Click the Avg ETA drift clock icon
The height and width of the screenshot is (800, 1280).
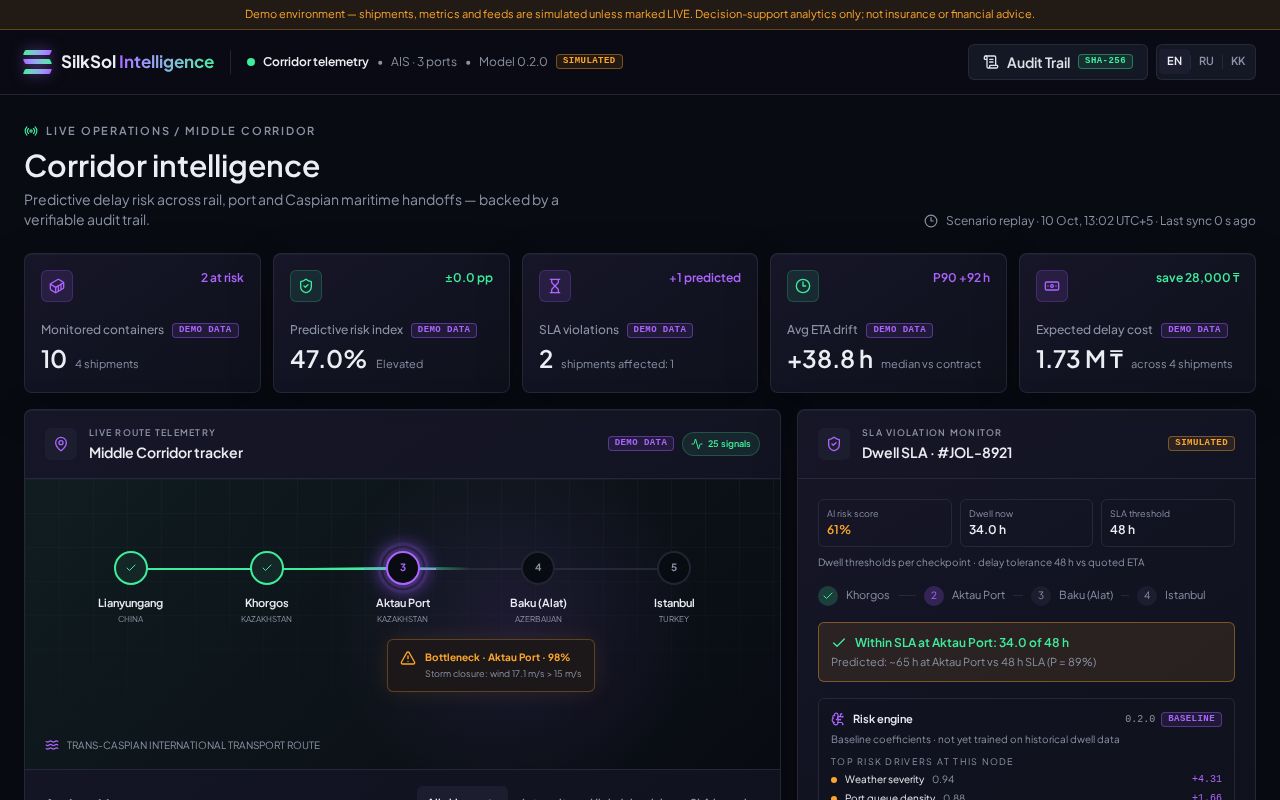pos(803,286)
